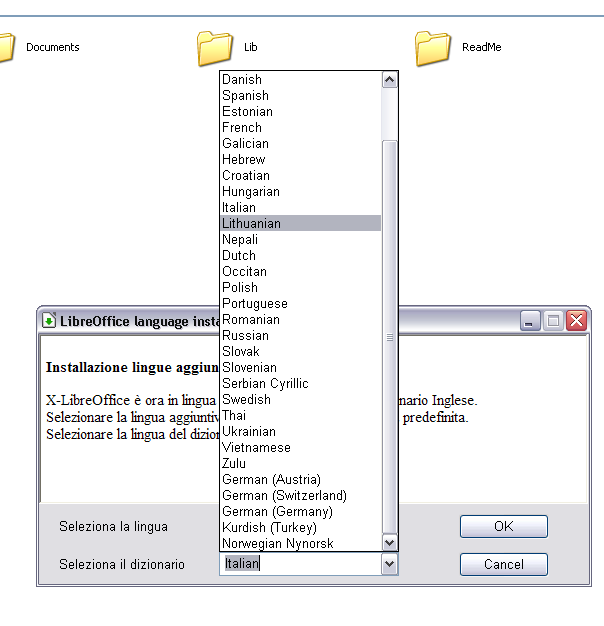Select Estonian in the language list
The height and width of the screenshot is (626, 604).
click(x=300, y=111)
